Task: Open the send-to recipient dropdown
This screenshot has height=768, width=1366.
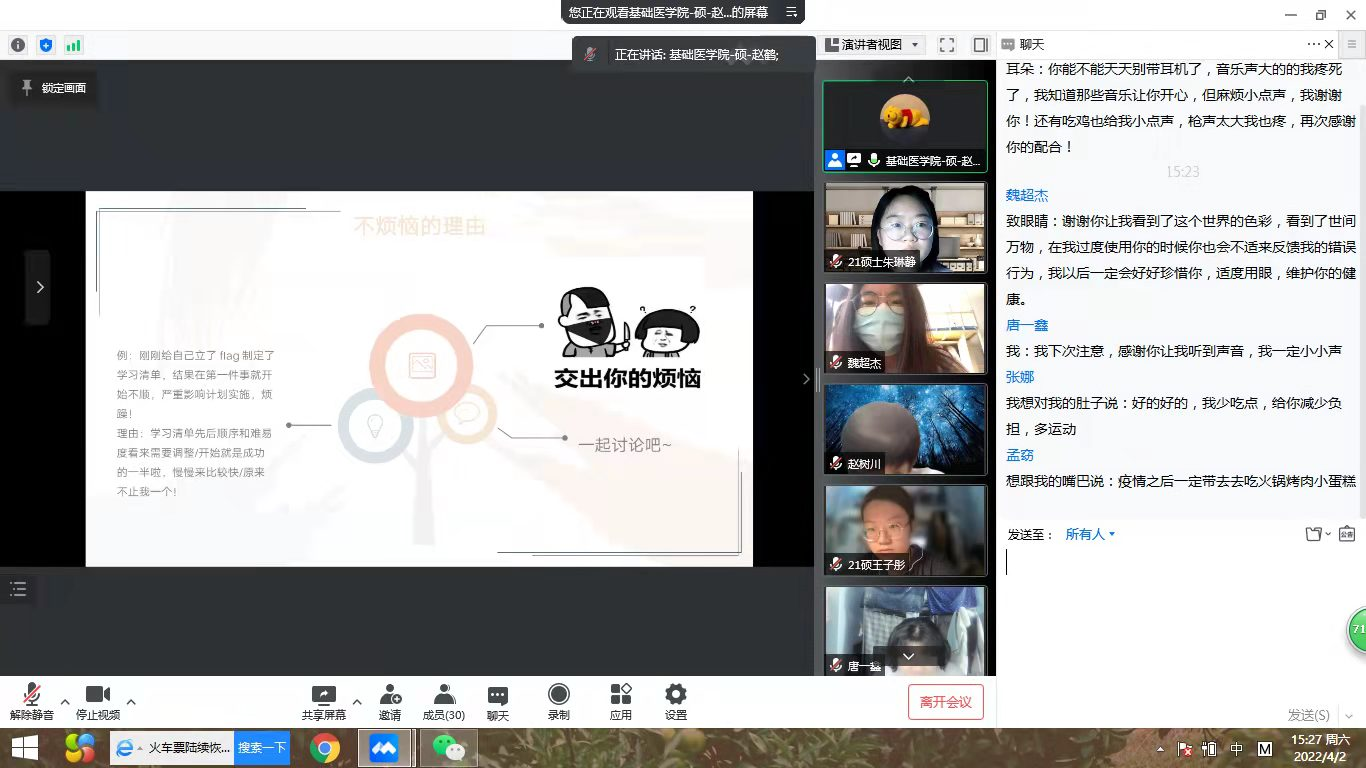Action: point(1090,535)
